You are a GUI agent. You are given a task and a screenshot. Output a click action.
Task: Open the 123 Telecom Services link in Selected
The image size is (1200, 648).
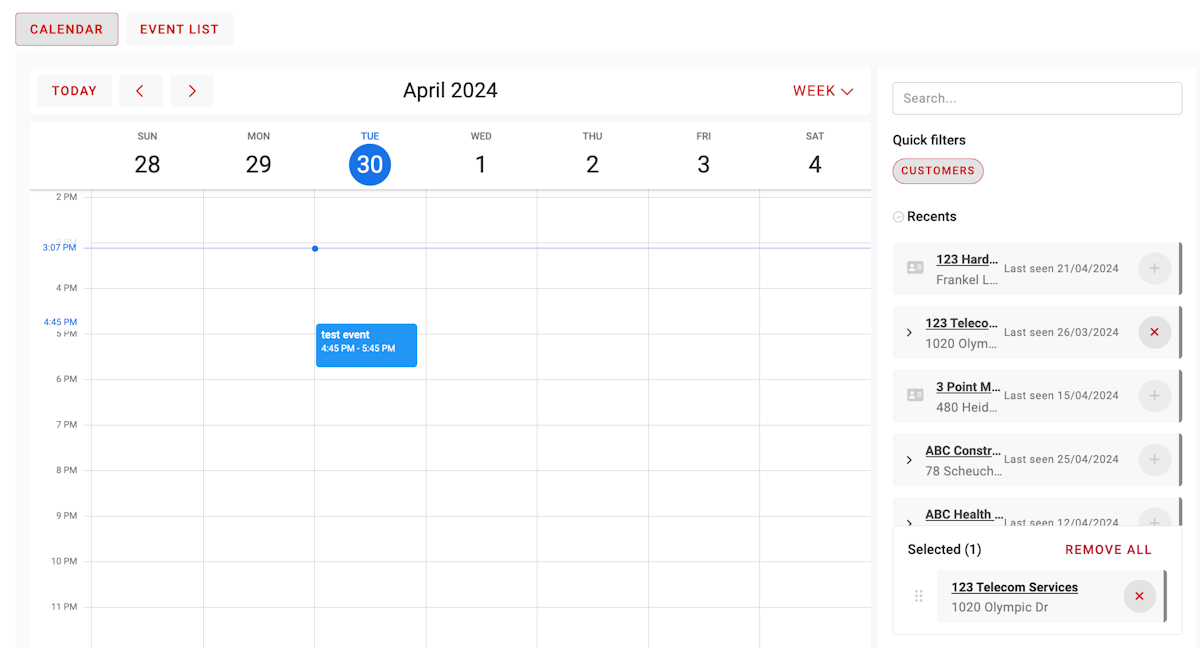pos(1014,587)
